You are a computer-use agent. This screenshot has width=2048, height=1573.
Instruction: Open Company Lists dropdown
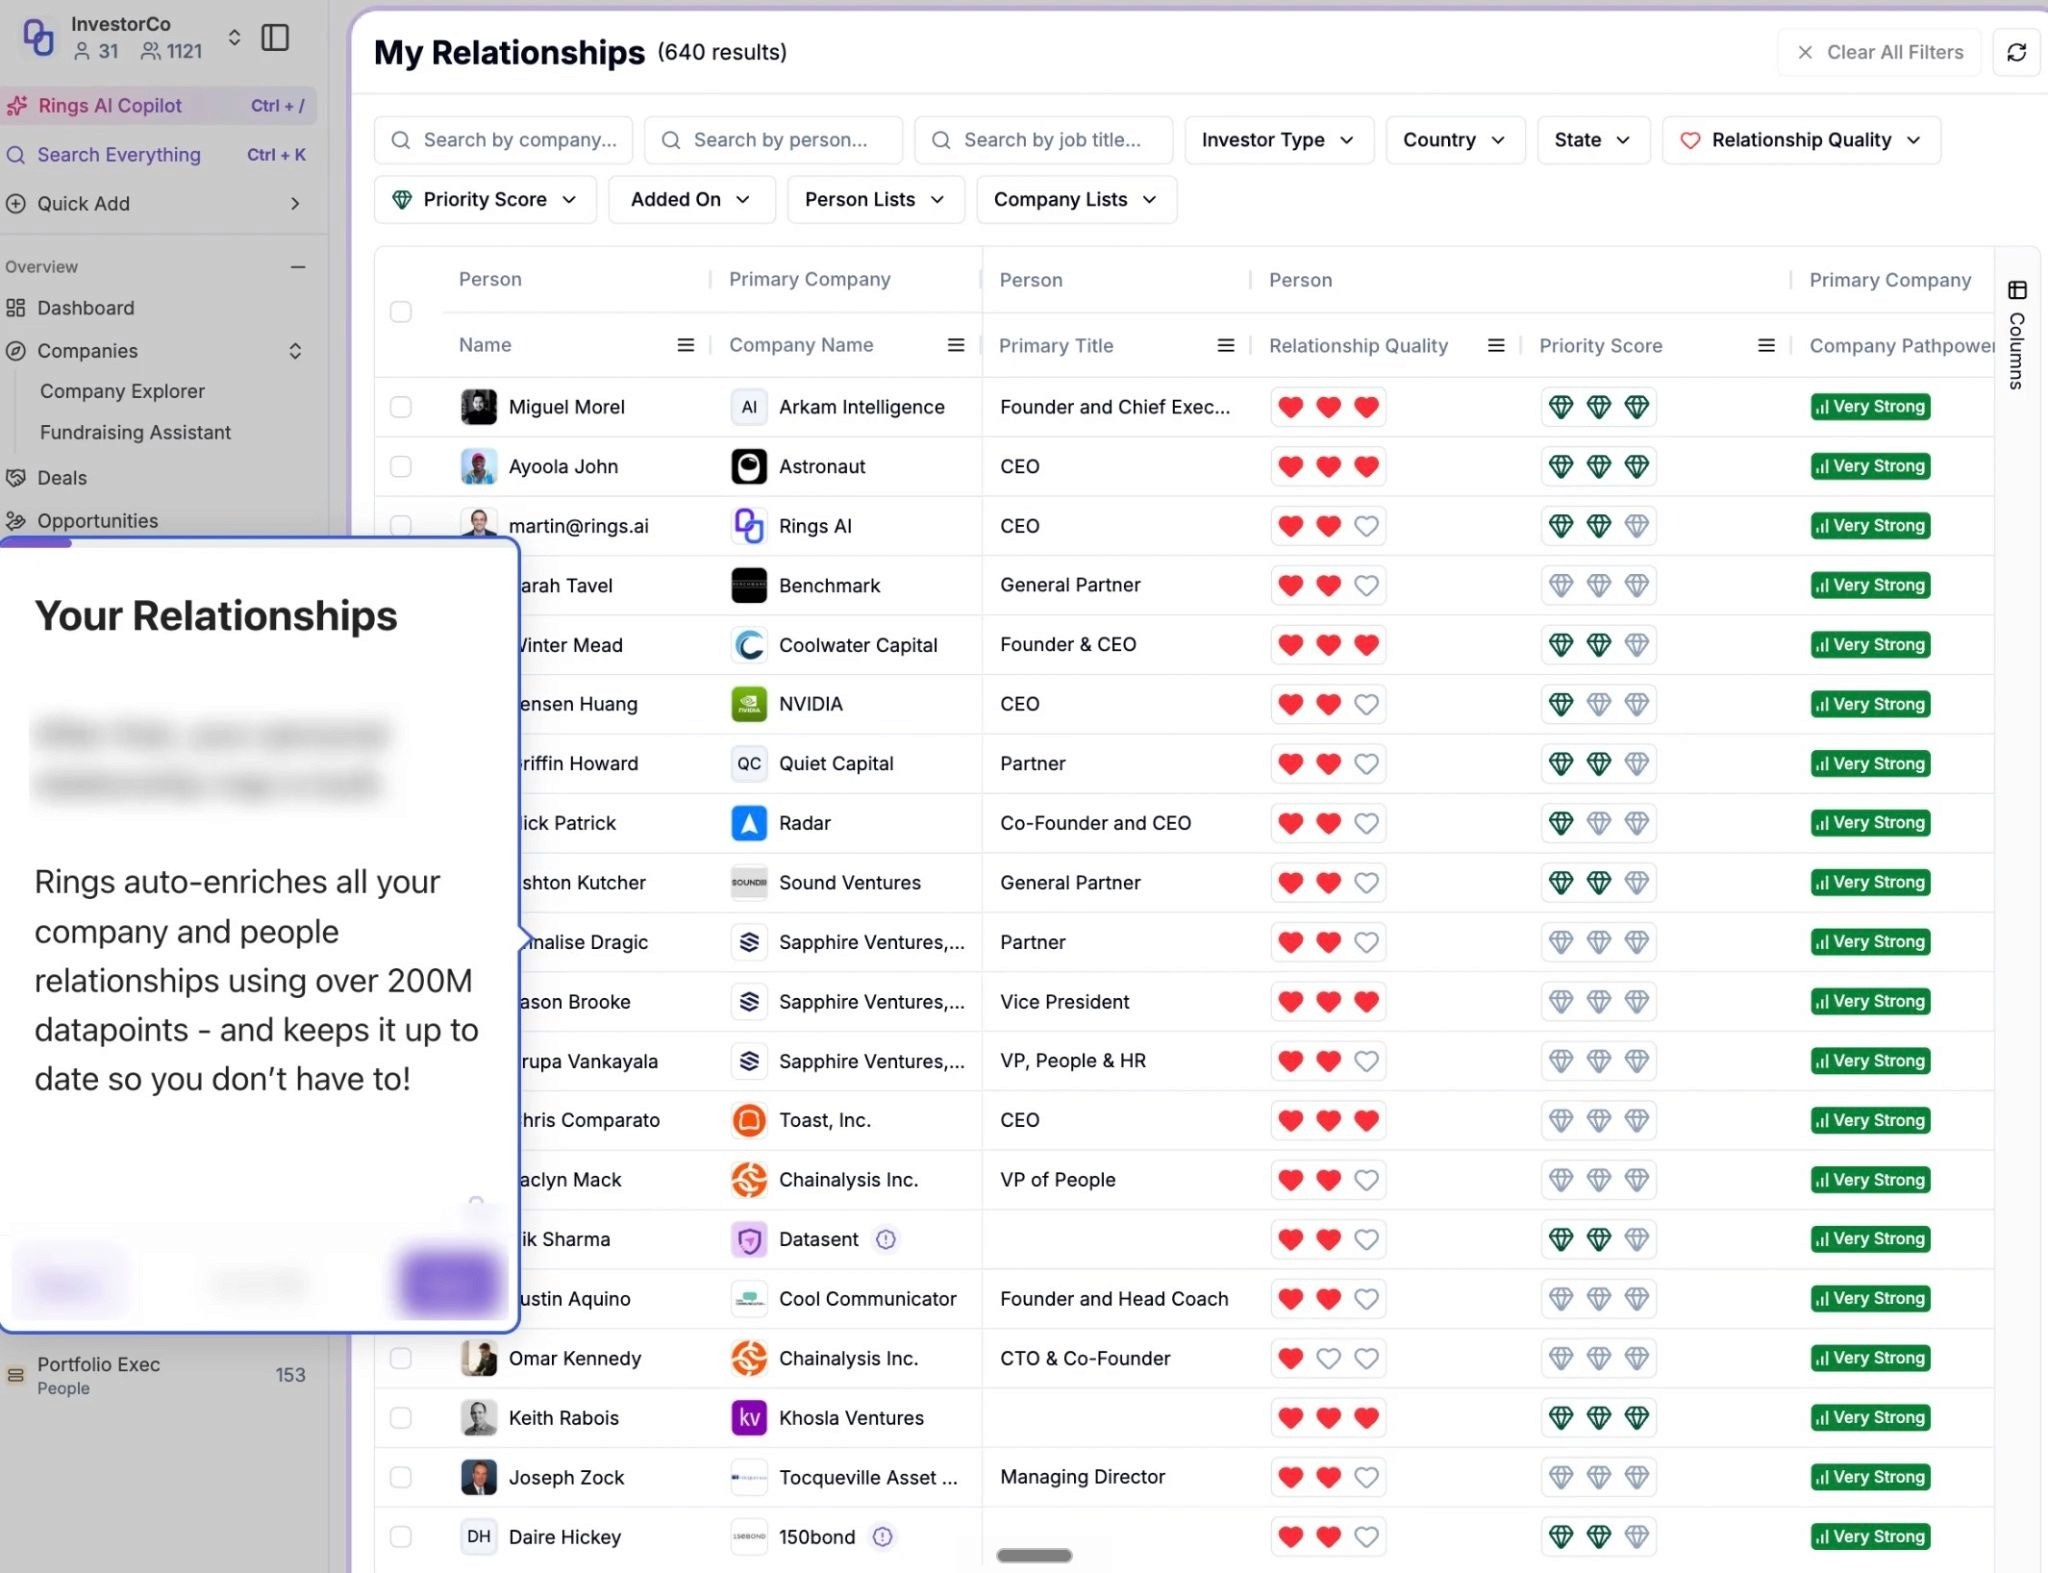click(x=1076, y=200)
